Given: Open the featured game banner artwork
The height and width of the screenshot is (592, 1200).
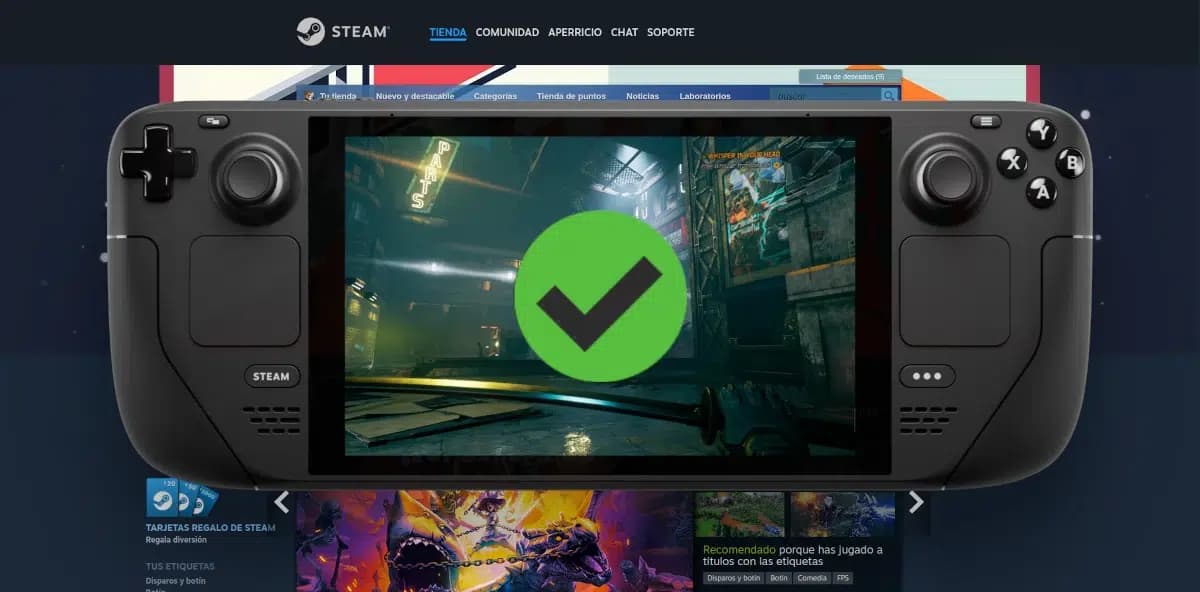Looking at the screenshot, I should tap(494, 541).
